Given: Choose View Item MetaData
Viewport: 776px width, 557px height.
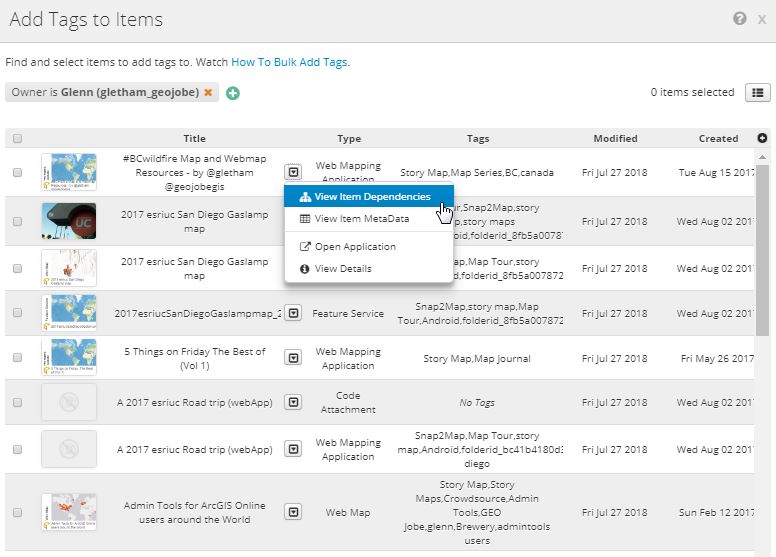Looking at the screenshot, I should (361, 219).
